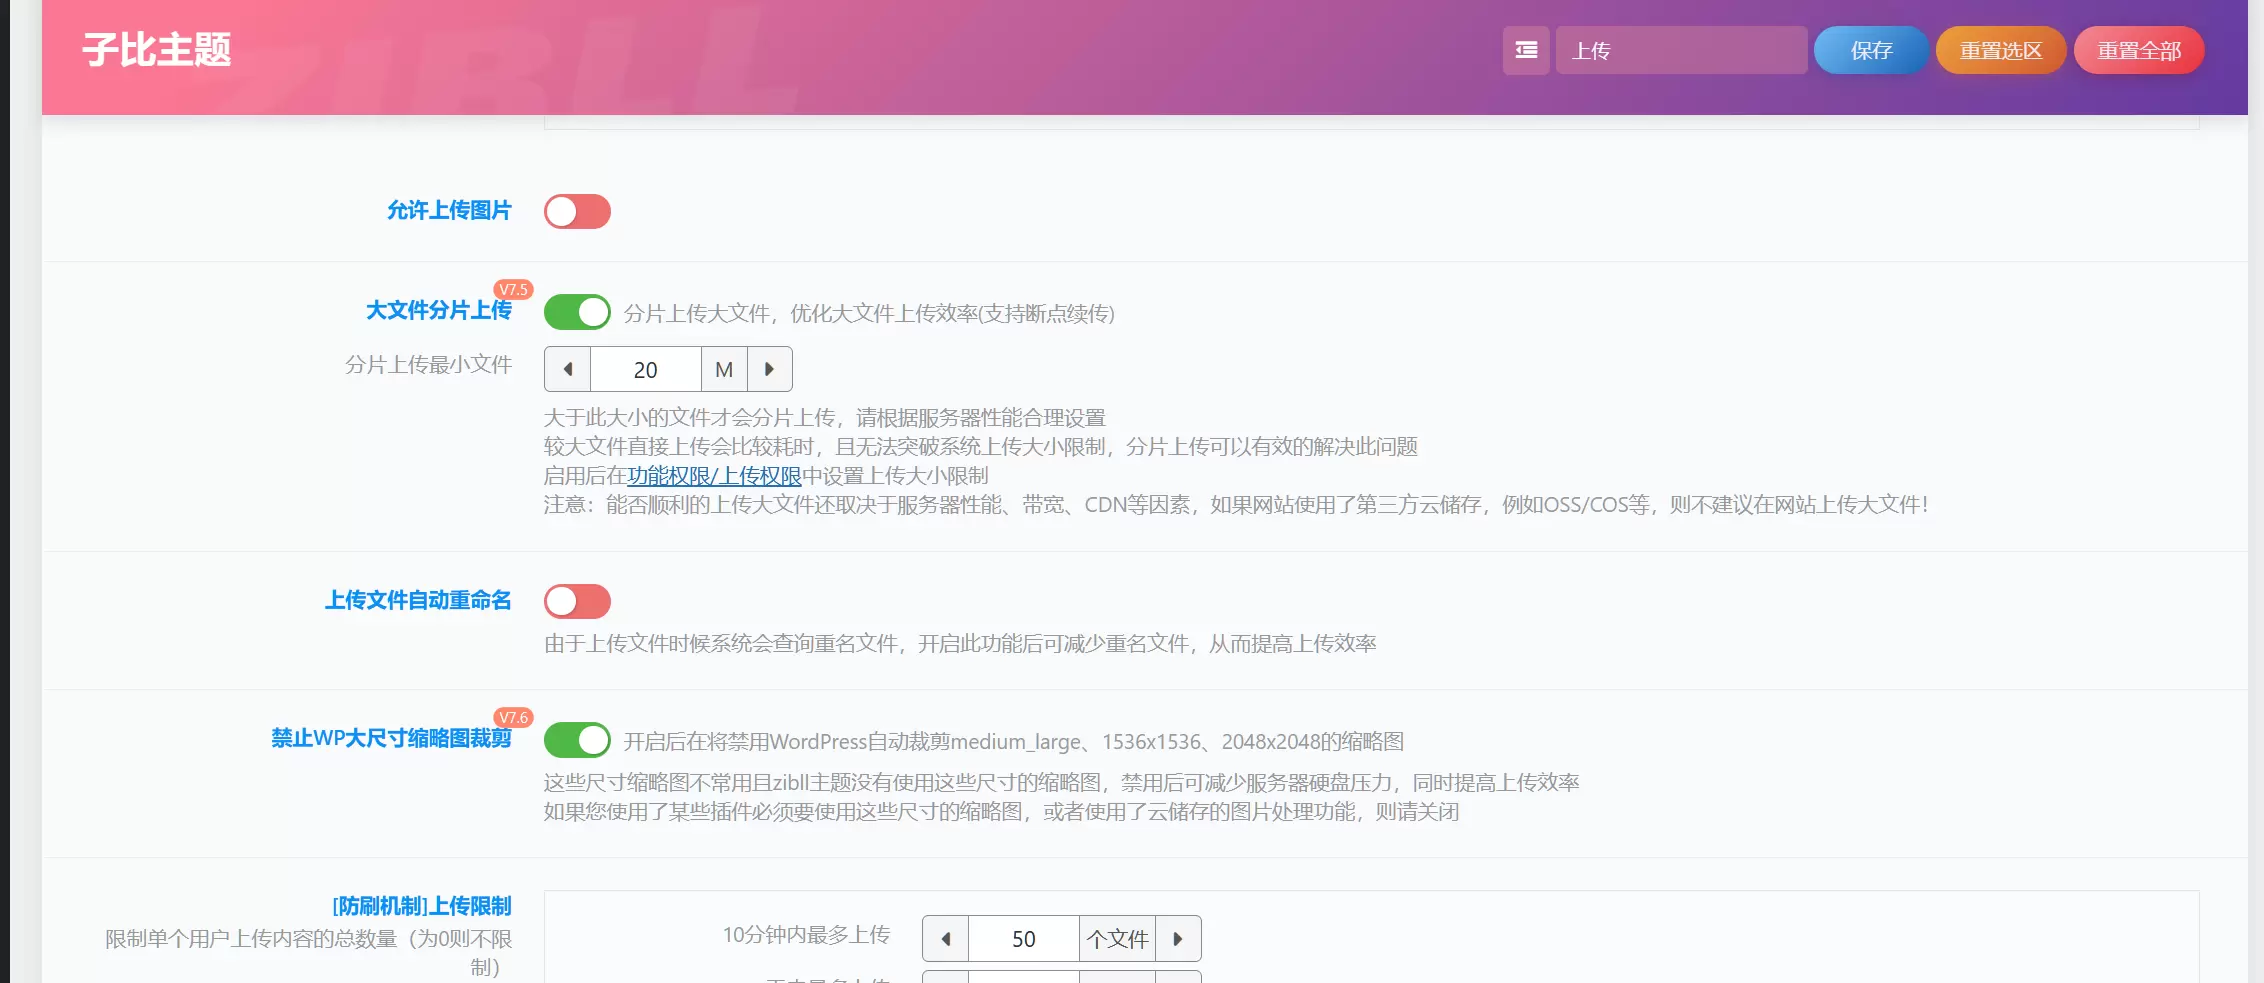Image resolution: width=2264 pixels, height=983 pixels.
Task: Decrease 分片上传最小文件 with left arrow
Action: pyautogui.click(x=568, y=369)
